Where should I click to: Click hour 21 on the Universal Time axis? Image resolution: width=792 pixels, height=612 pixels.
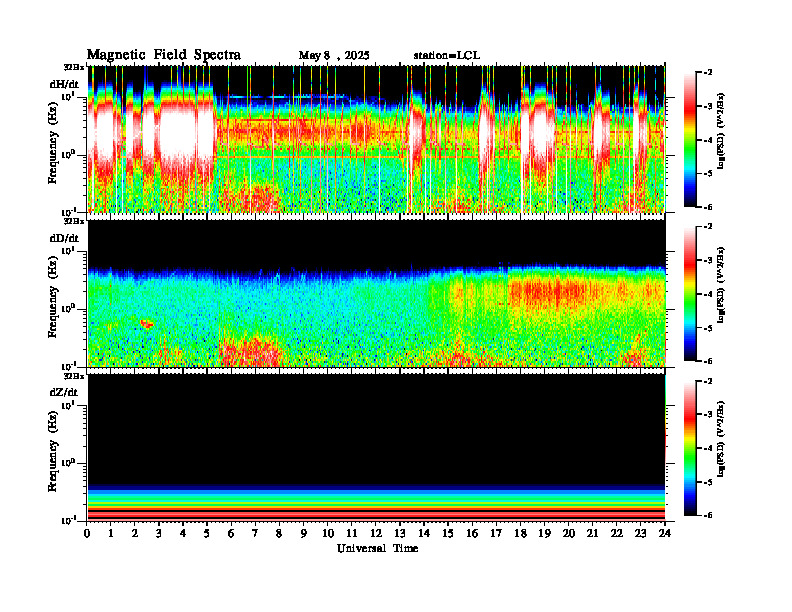click(x=592, y=533)
